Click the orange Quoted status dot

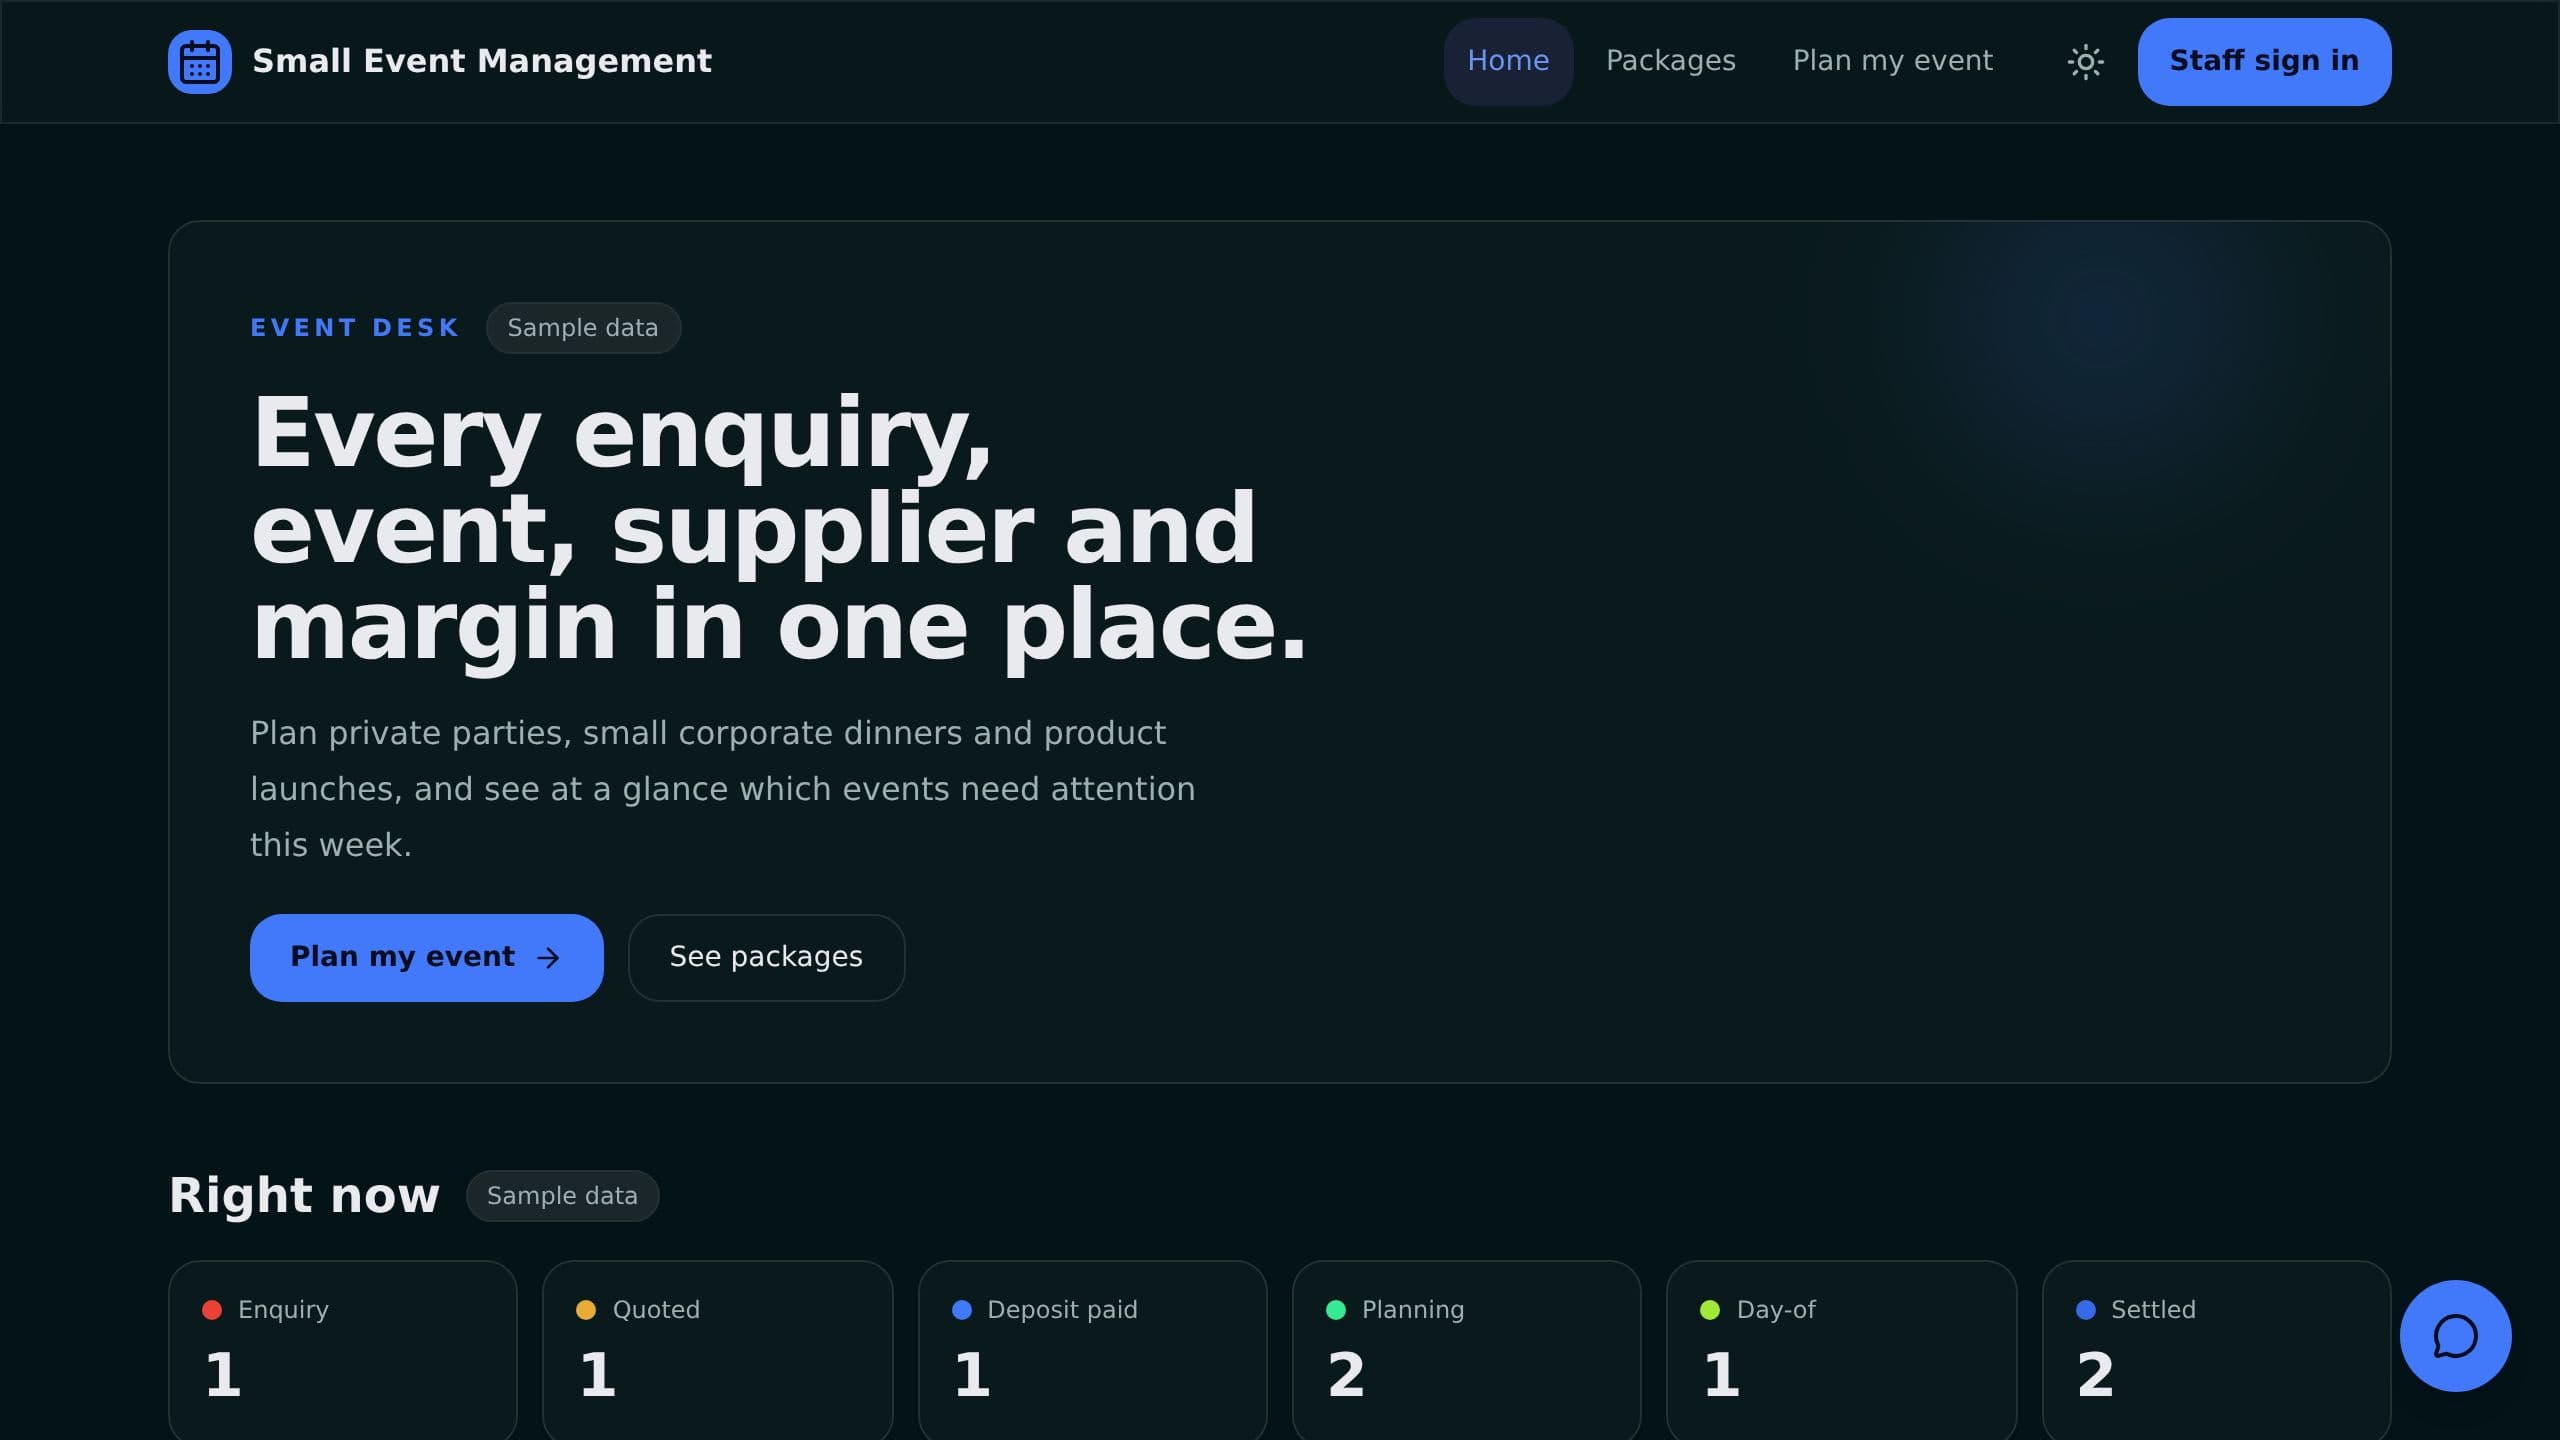pos(586,1310)
